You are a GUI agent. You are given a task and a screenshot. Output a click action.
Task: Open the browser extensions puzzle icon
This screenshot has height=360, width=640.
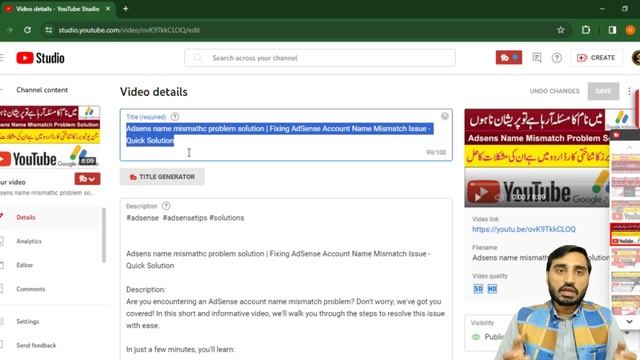click(x=586, y=30)
